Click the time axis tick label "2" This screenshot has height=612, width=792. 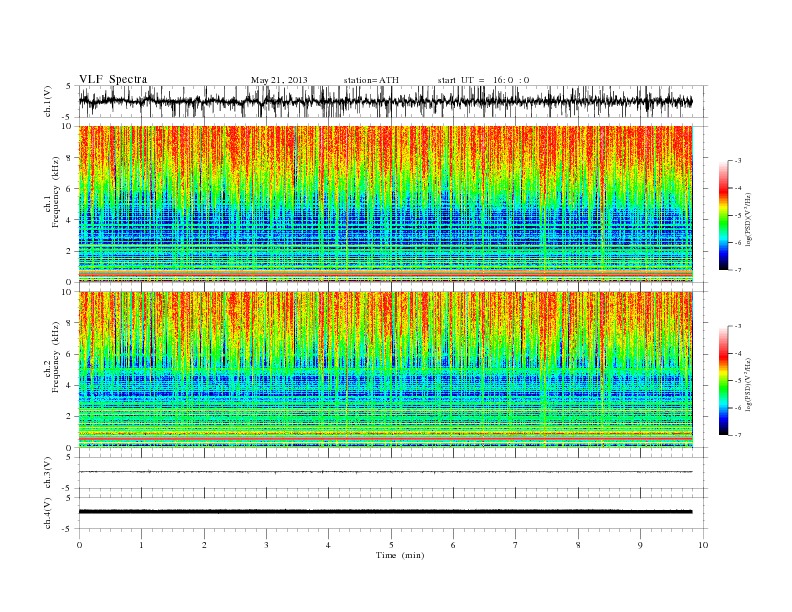point(204,545)
